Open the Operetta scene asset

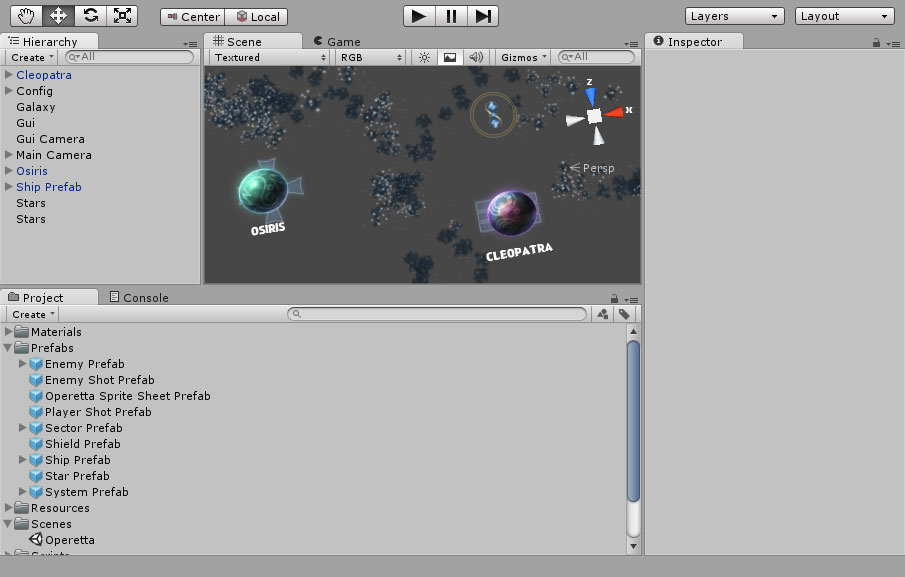pyautogui.click(x=62, y=539)
